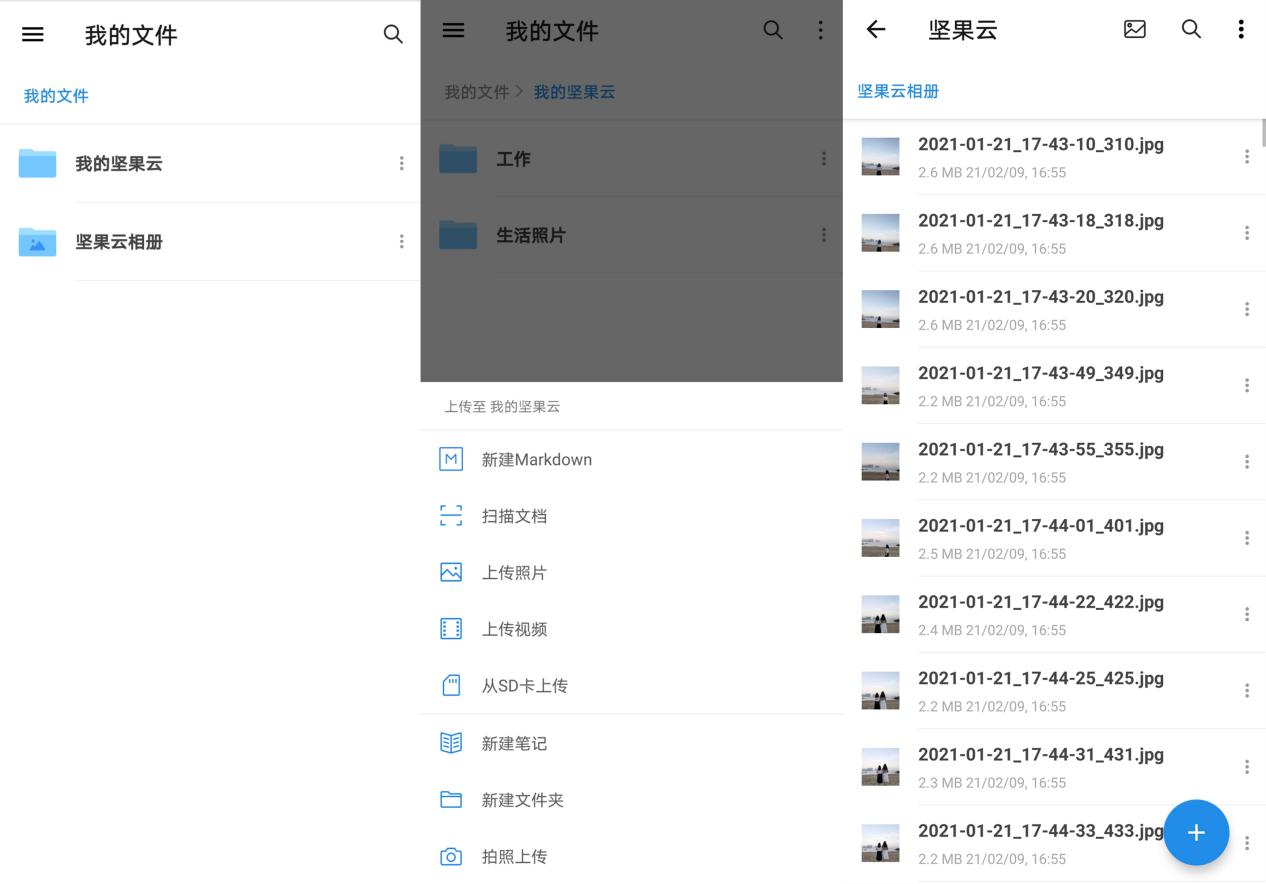Viewport: 1266px width, 884px height.
Task: Open more options for 2021-01-21_17-44-25_425.jpg
Action: pos(1246,690)
